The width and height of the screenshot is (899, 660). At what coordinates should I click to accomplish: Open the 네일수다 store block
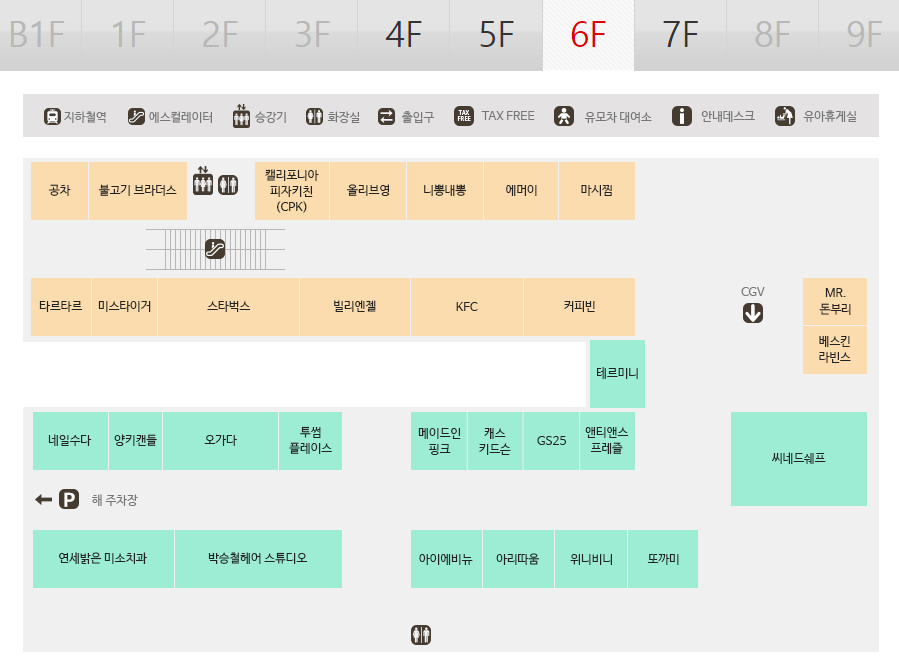(70, 441)
